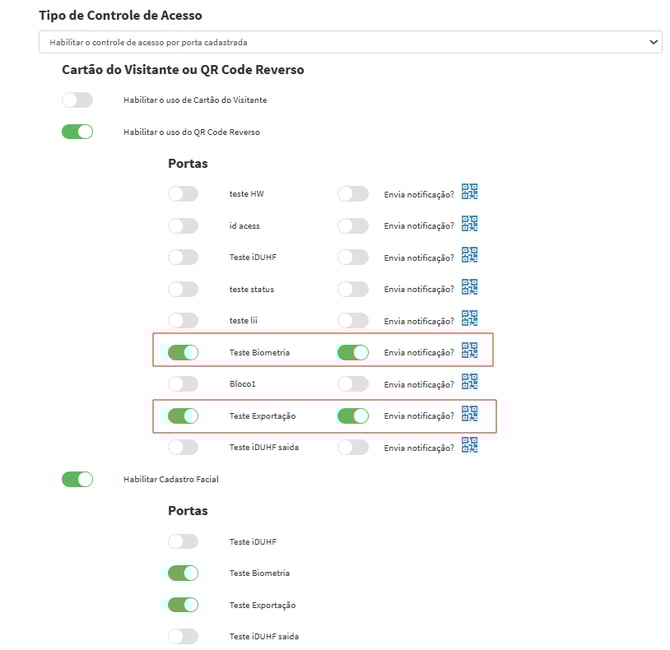This screenshot has height=650, width=670.
Task: Enable Teste iDUHF saida in facial doors
Action: [x=183, y=636]
